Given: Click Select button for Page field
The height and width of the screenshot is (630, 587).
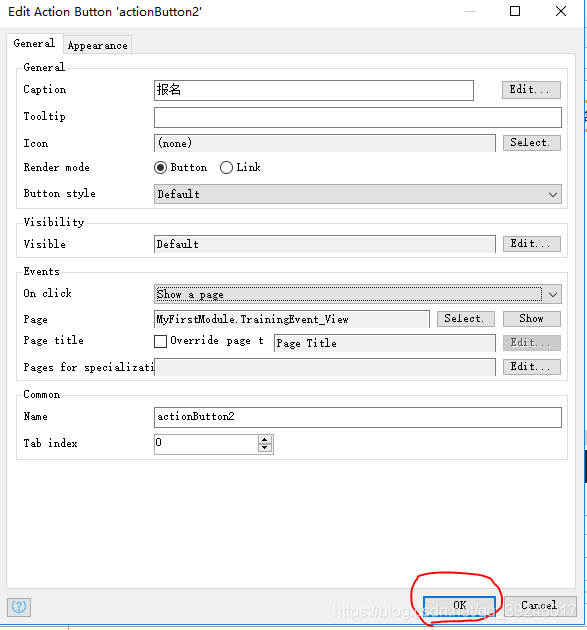Looking at the screenshot, I should 465,319.
